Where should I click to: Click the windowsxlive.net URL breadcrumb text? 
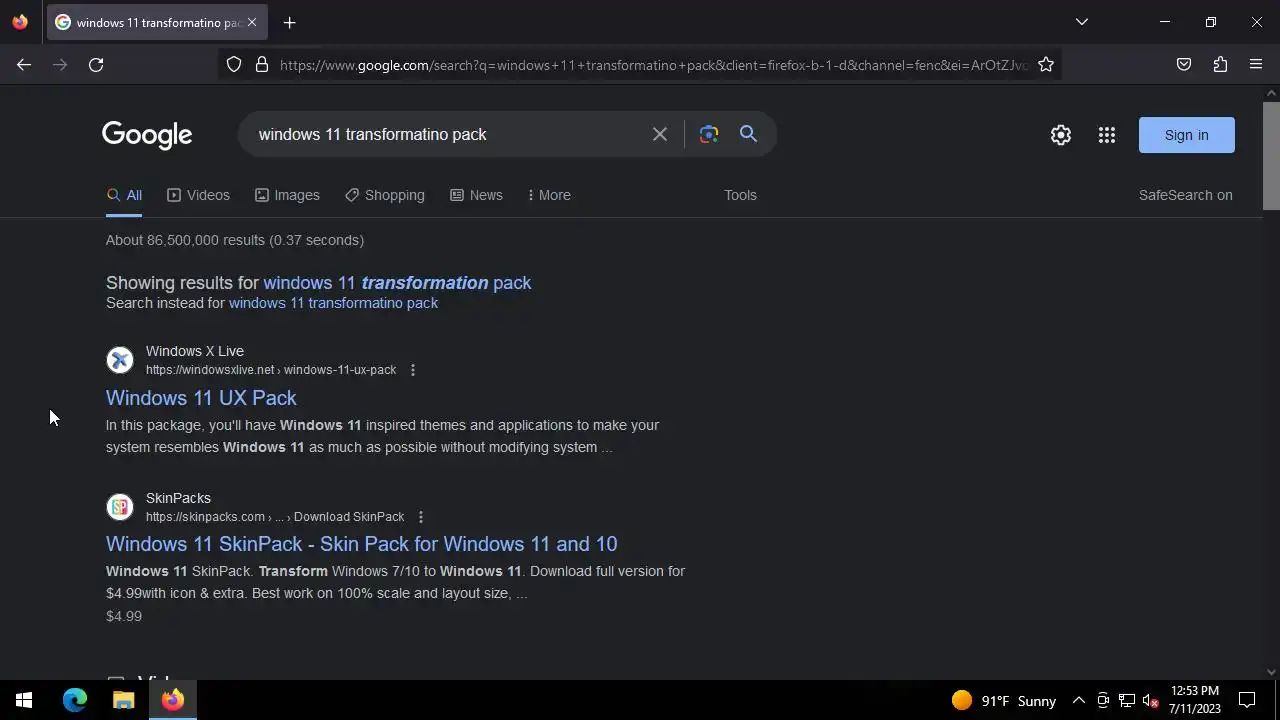pyautogui.click(x=271, y=370)
